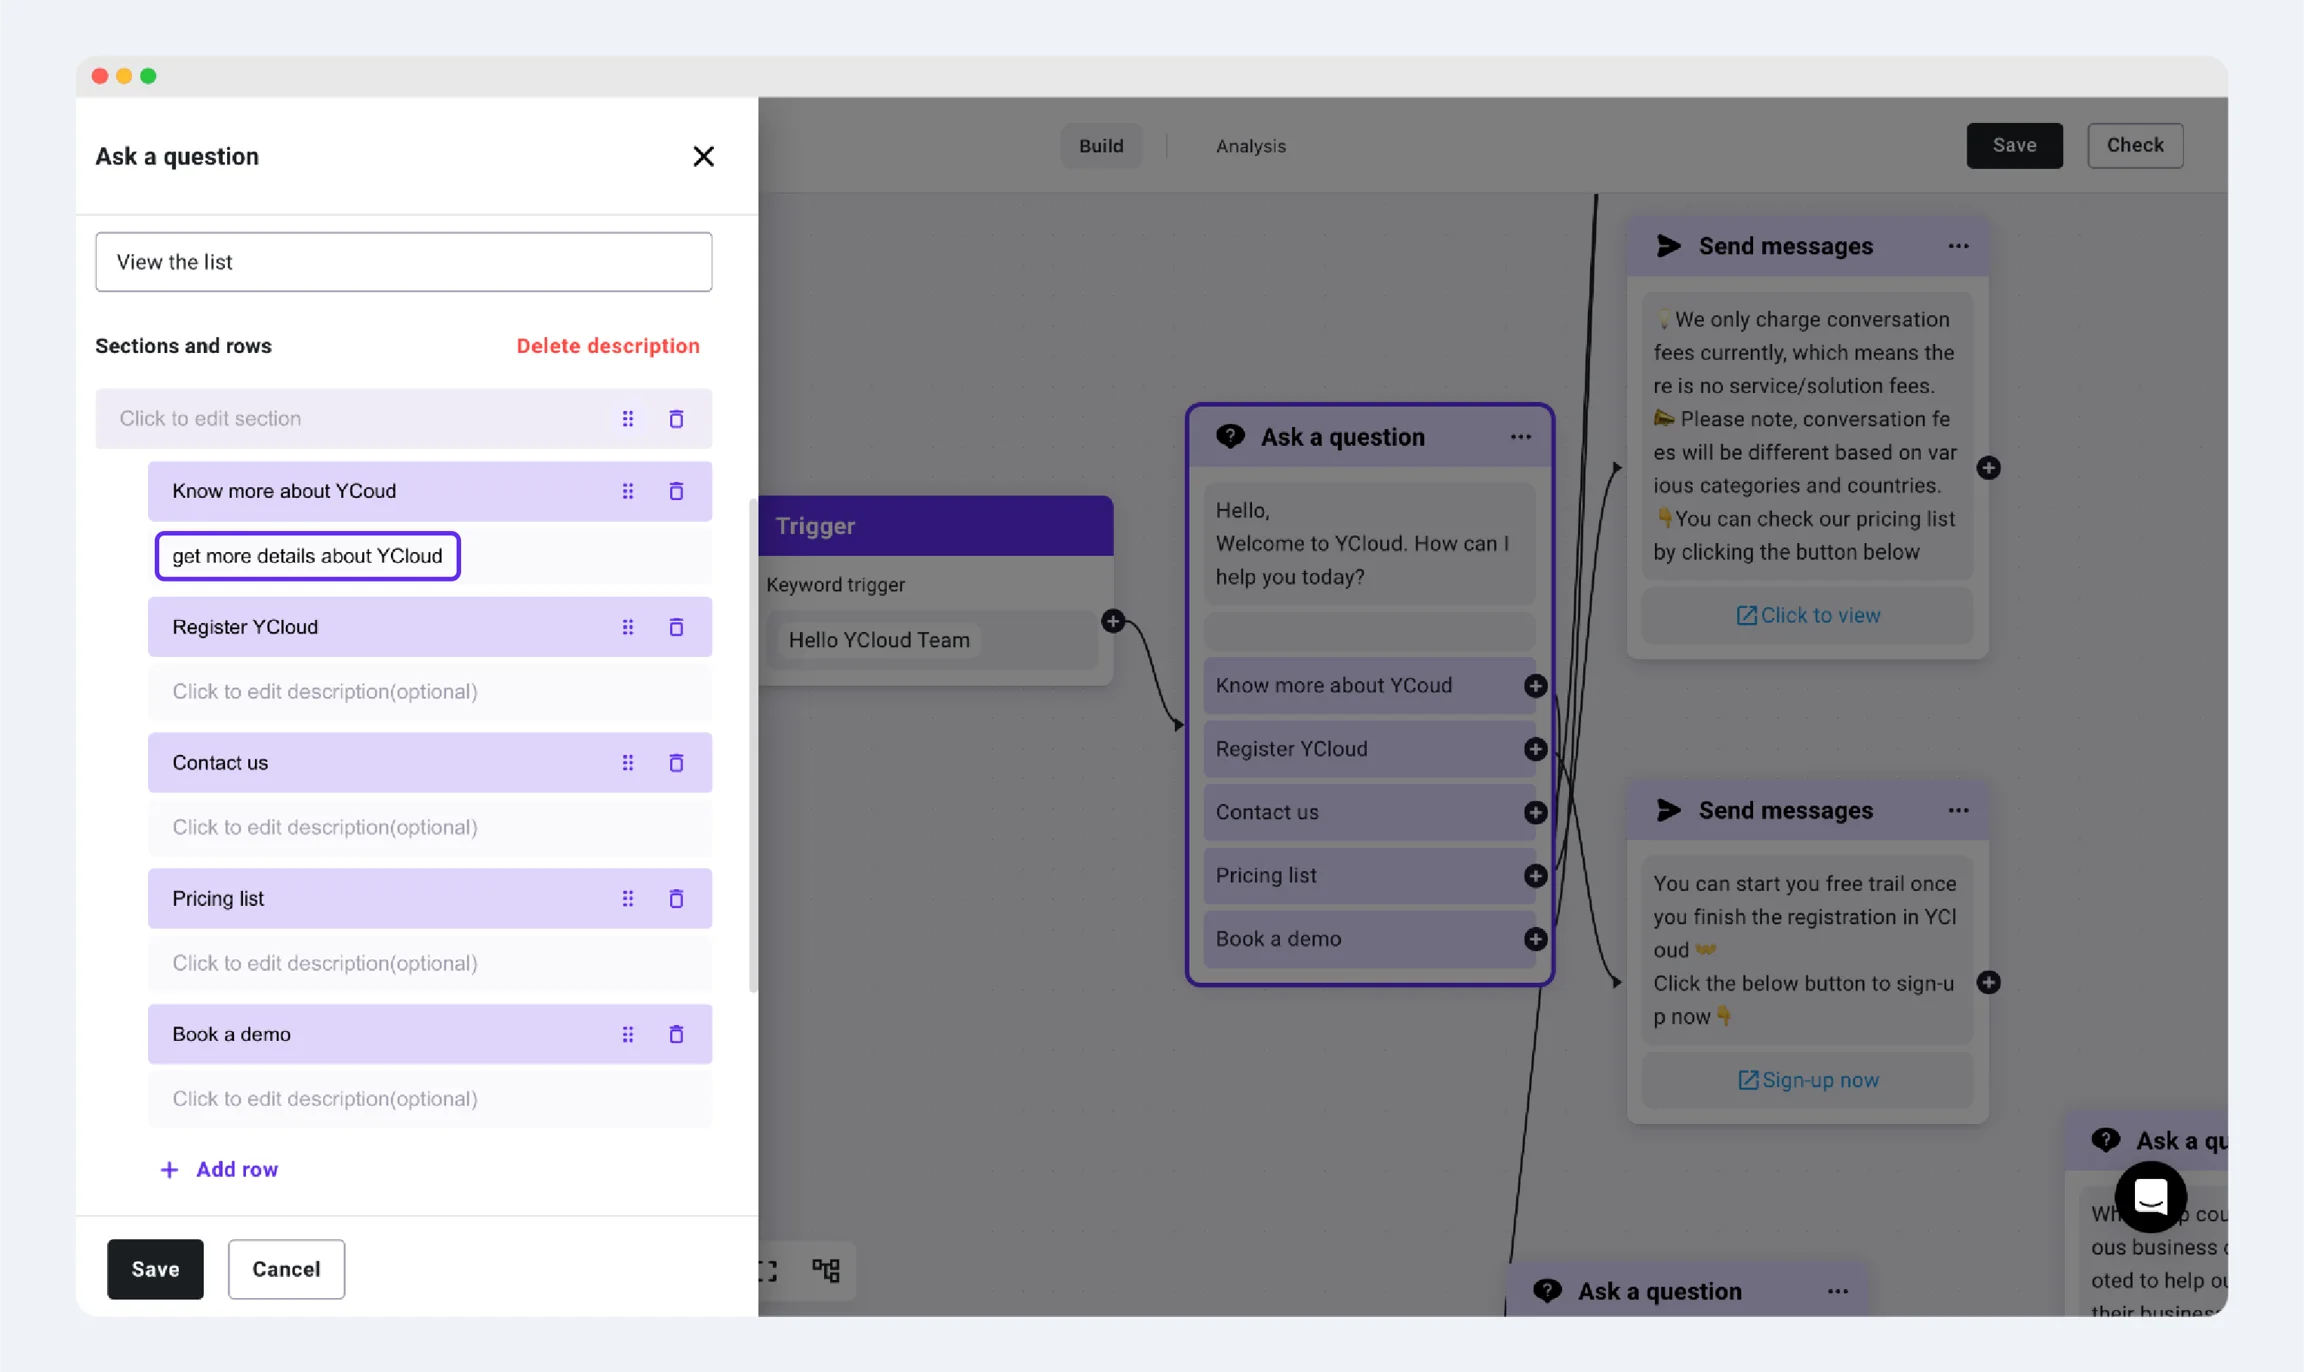Viewport: 2304px width, 1372px height.
Task: Click the auto-layout flow icon
Action: (x=826, y=1270)
